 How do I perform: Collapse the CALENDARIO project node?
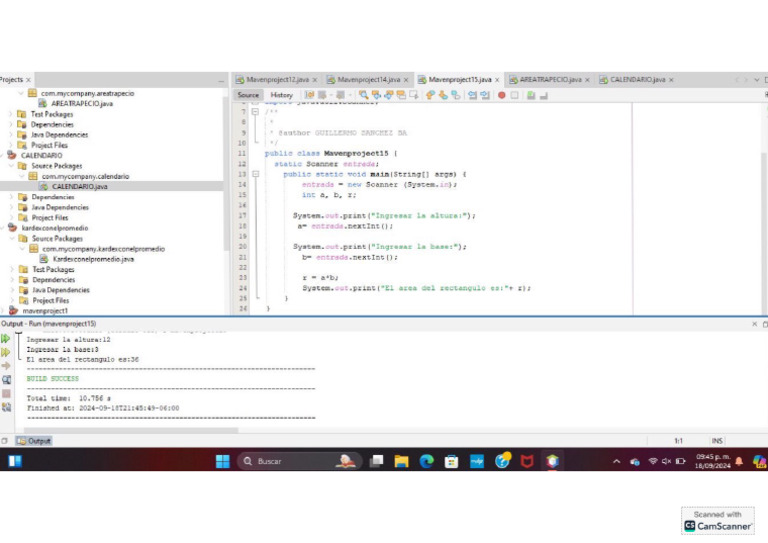(x=3, y=156)
